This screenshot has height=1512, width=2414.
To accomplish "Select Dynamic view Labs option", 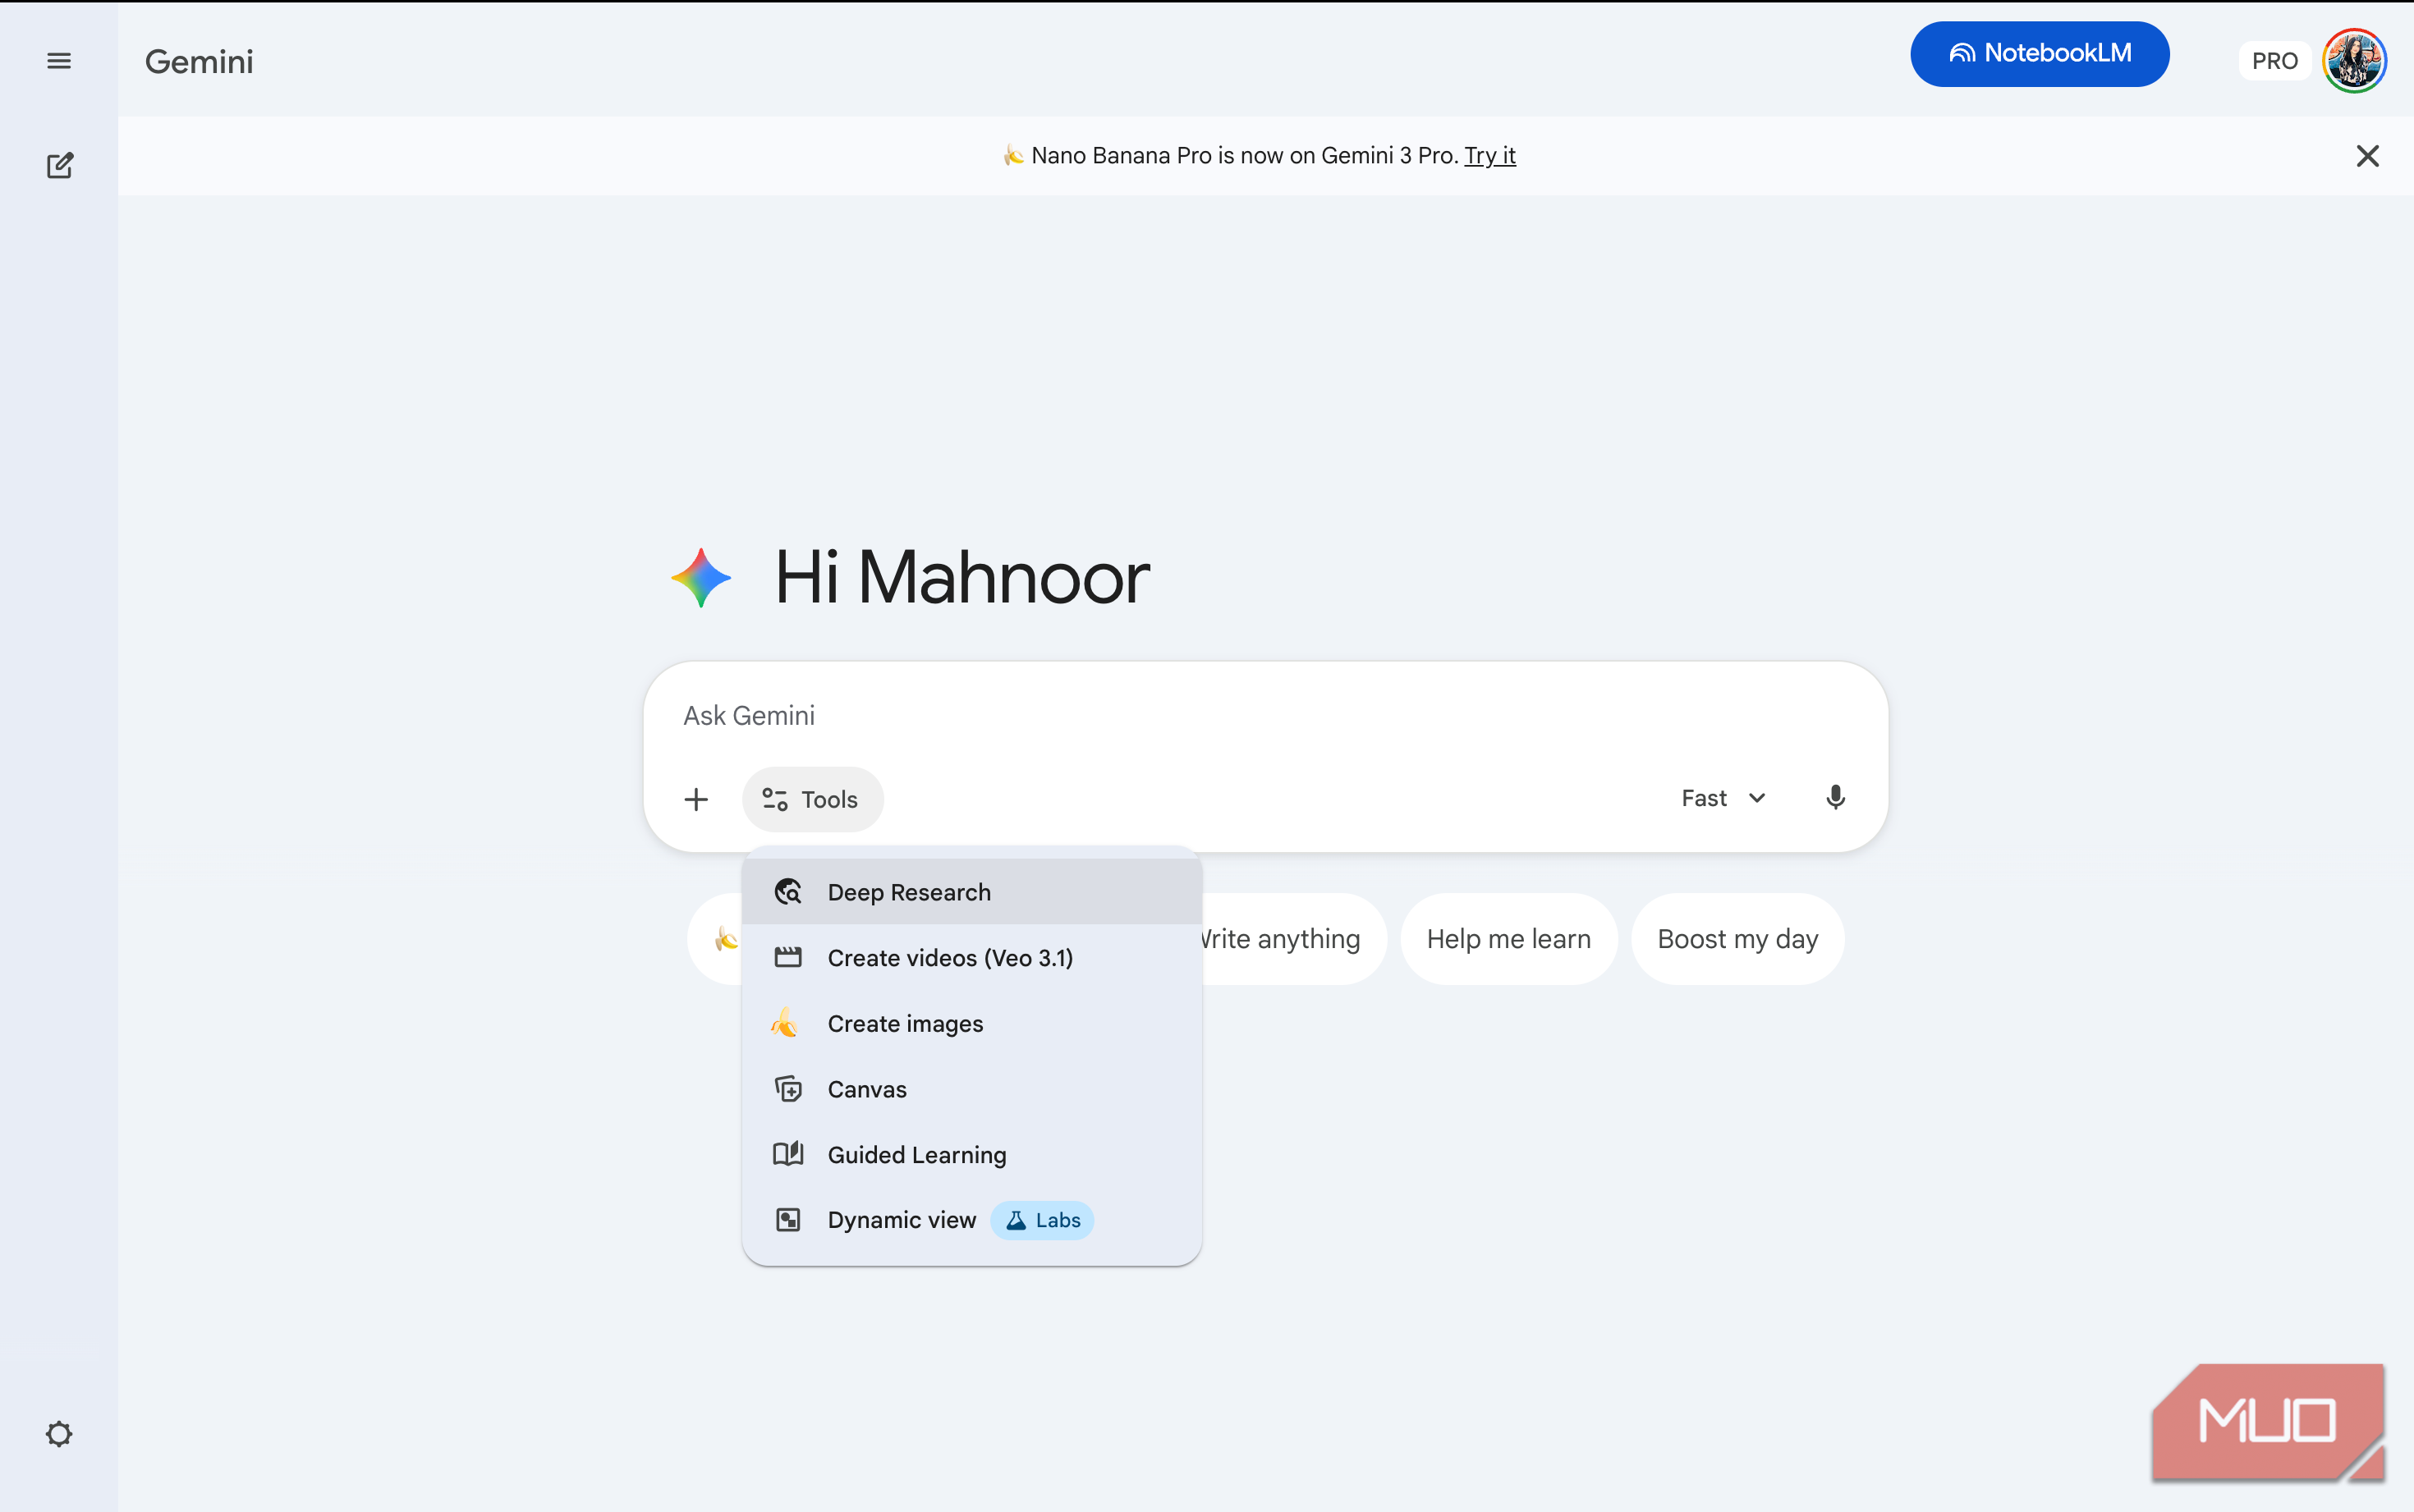I will 901,1220.
